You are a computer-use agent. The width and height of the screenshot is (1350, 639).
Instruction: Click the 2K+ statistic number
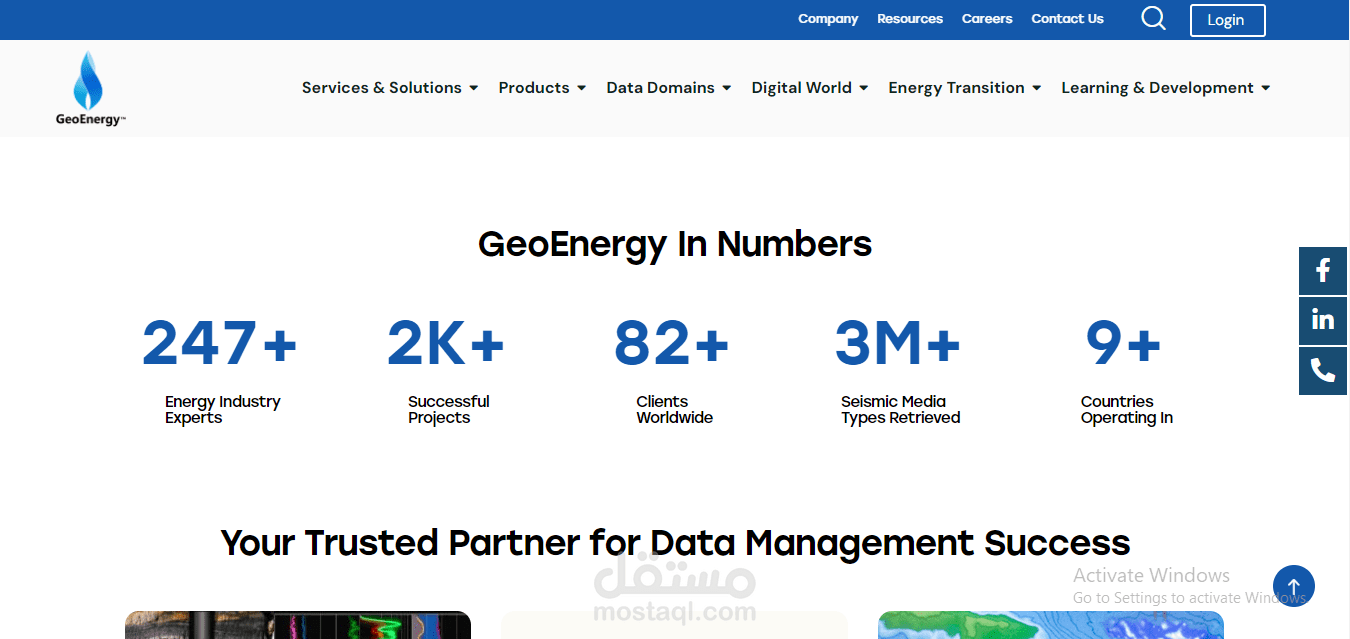tap(446, 343)
